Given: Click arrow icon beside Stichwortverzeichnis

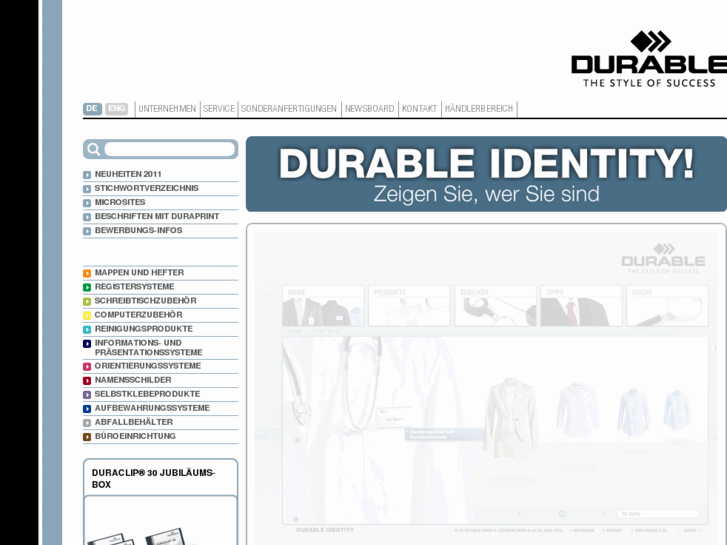Looking at the screenshot, I should (87, 189).
